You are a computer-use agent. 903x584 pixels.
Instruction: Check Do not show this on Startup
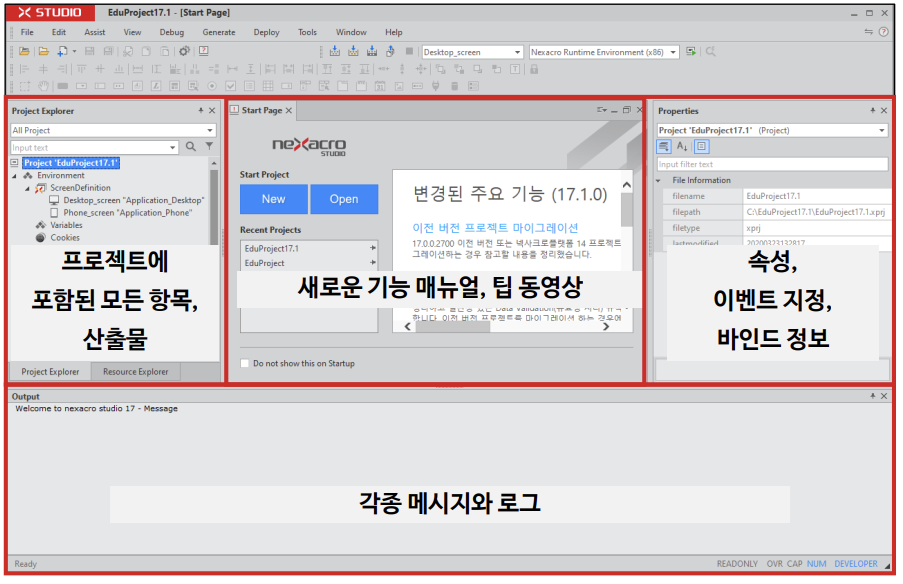pyautogui.click(x=245, y=363)
